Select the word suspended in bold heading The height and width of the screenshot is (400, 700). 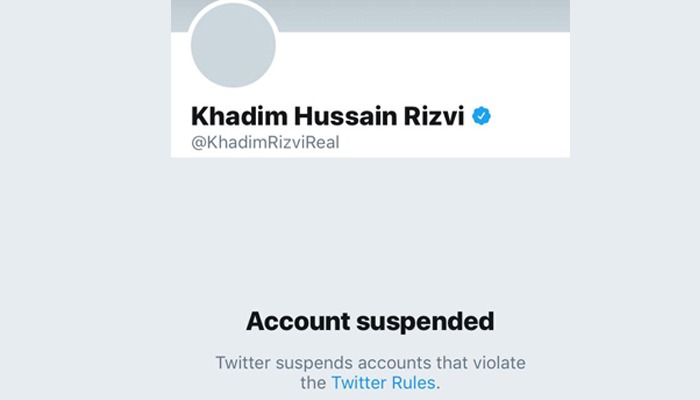coord(425,321)
